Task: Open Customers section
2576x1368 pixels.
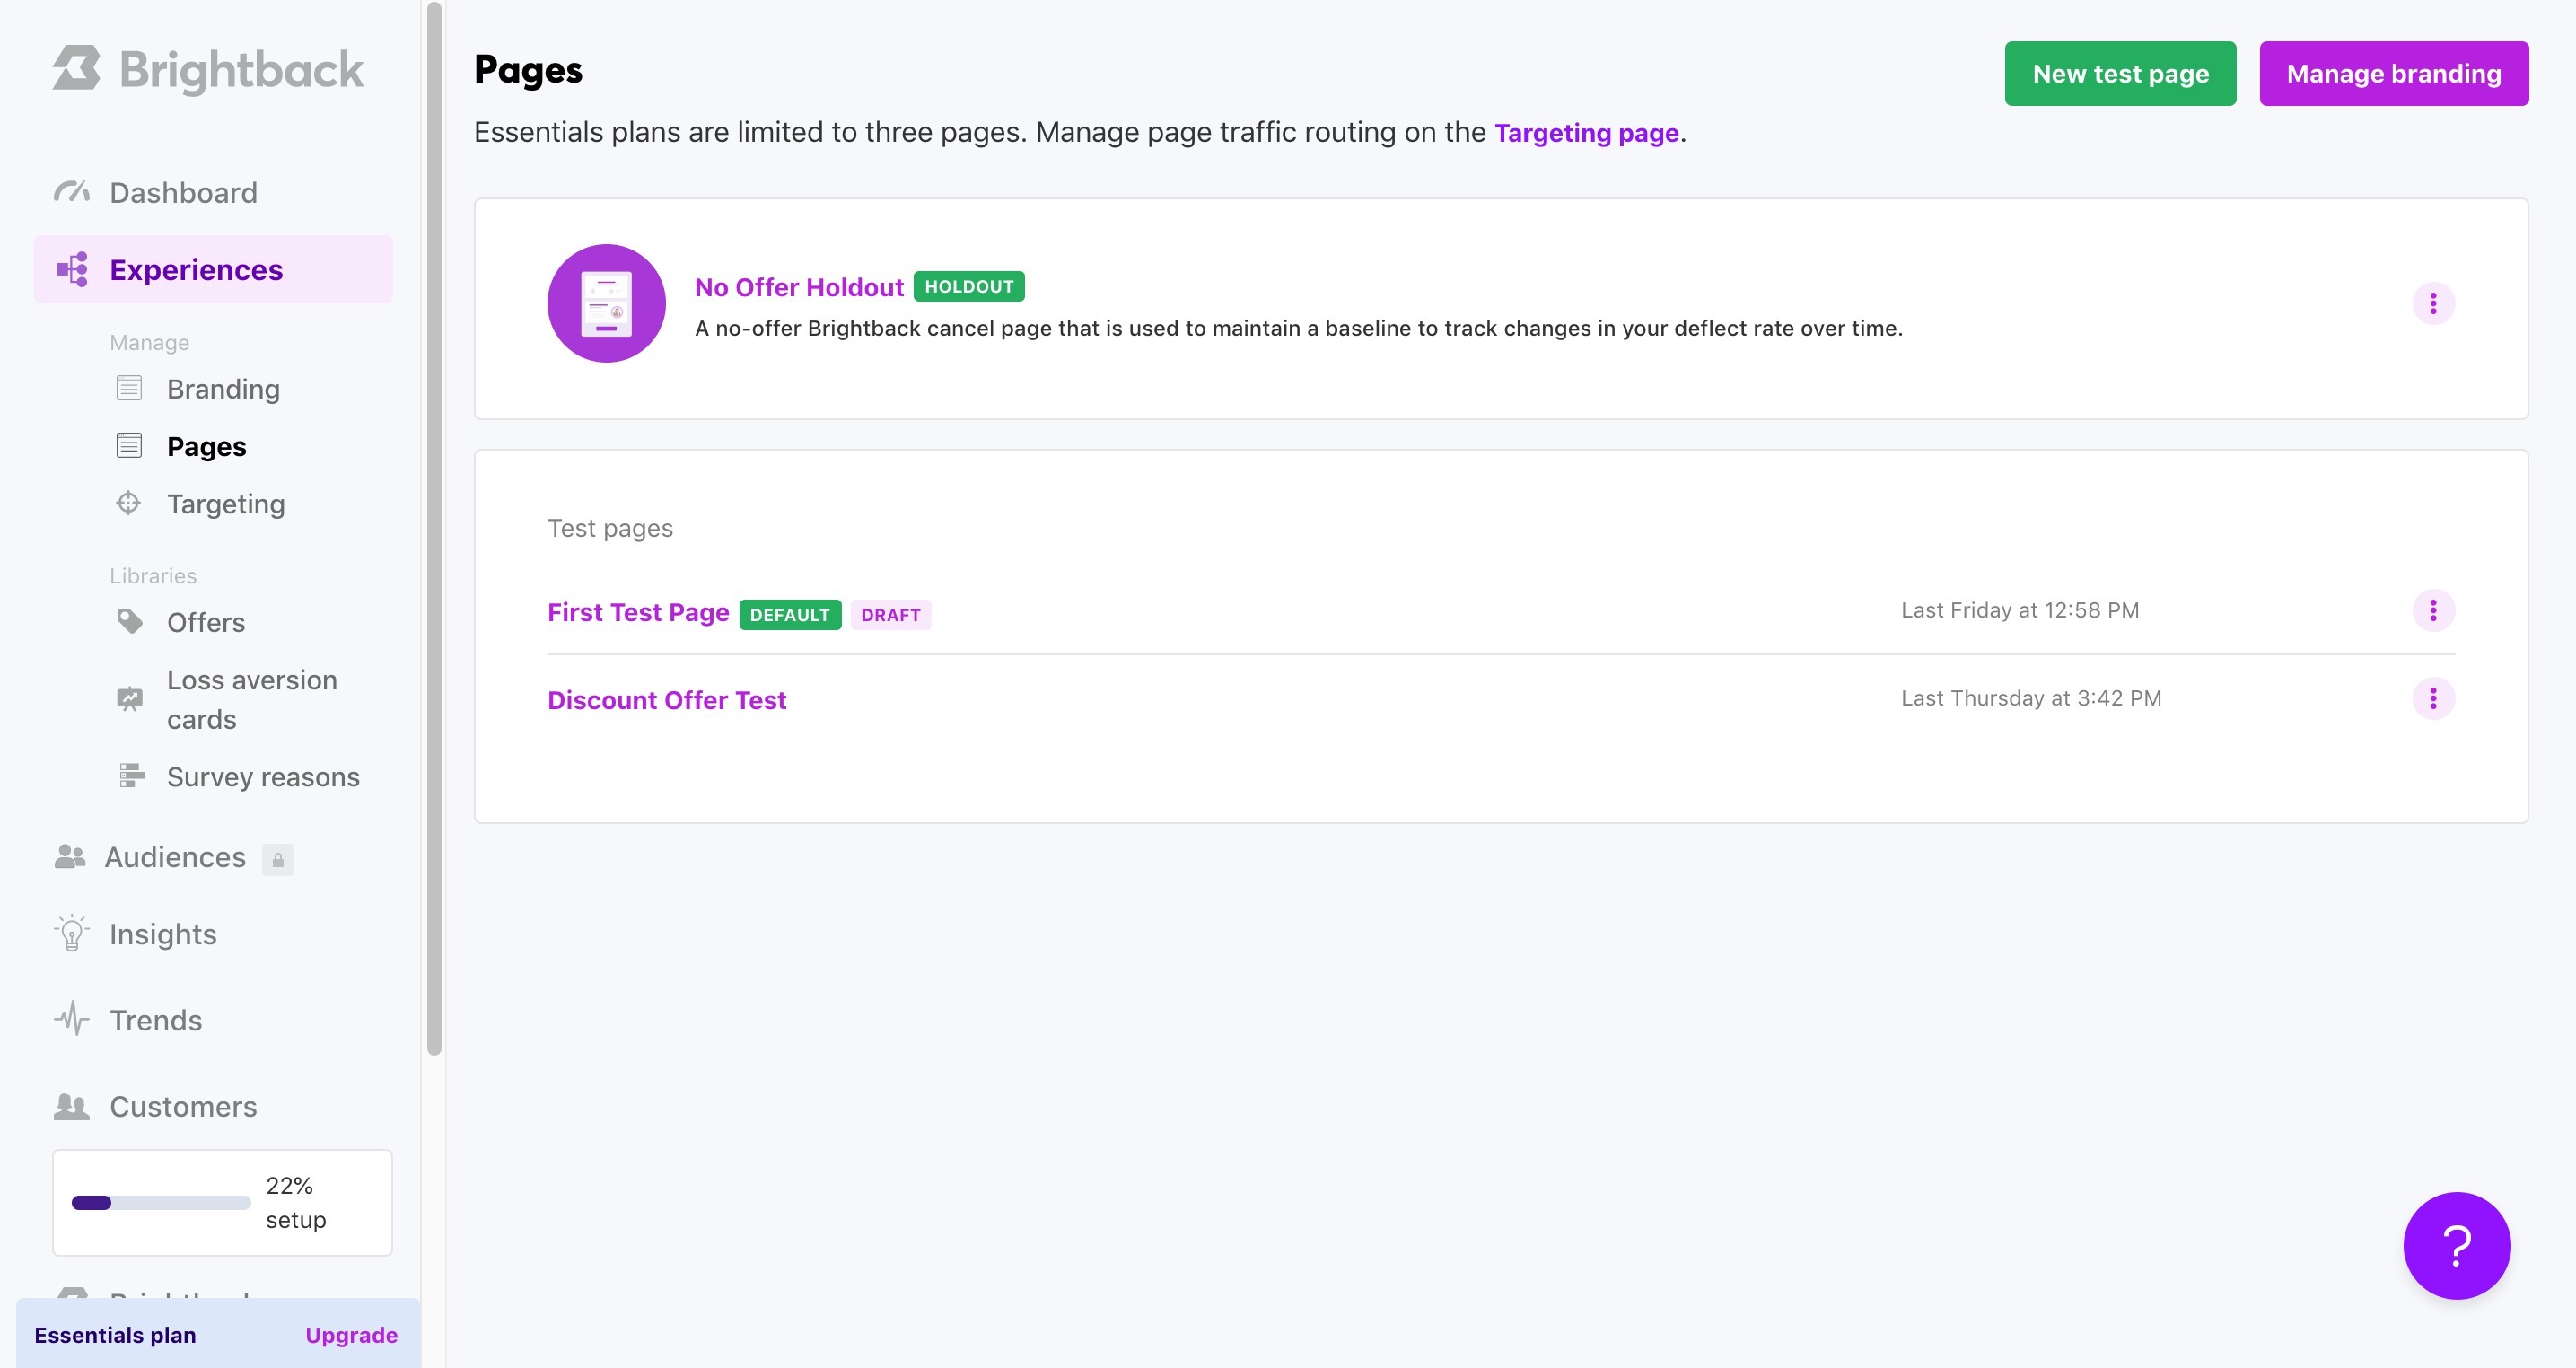Action: tap(183, 1107)
